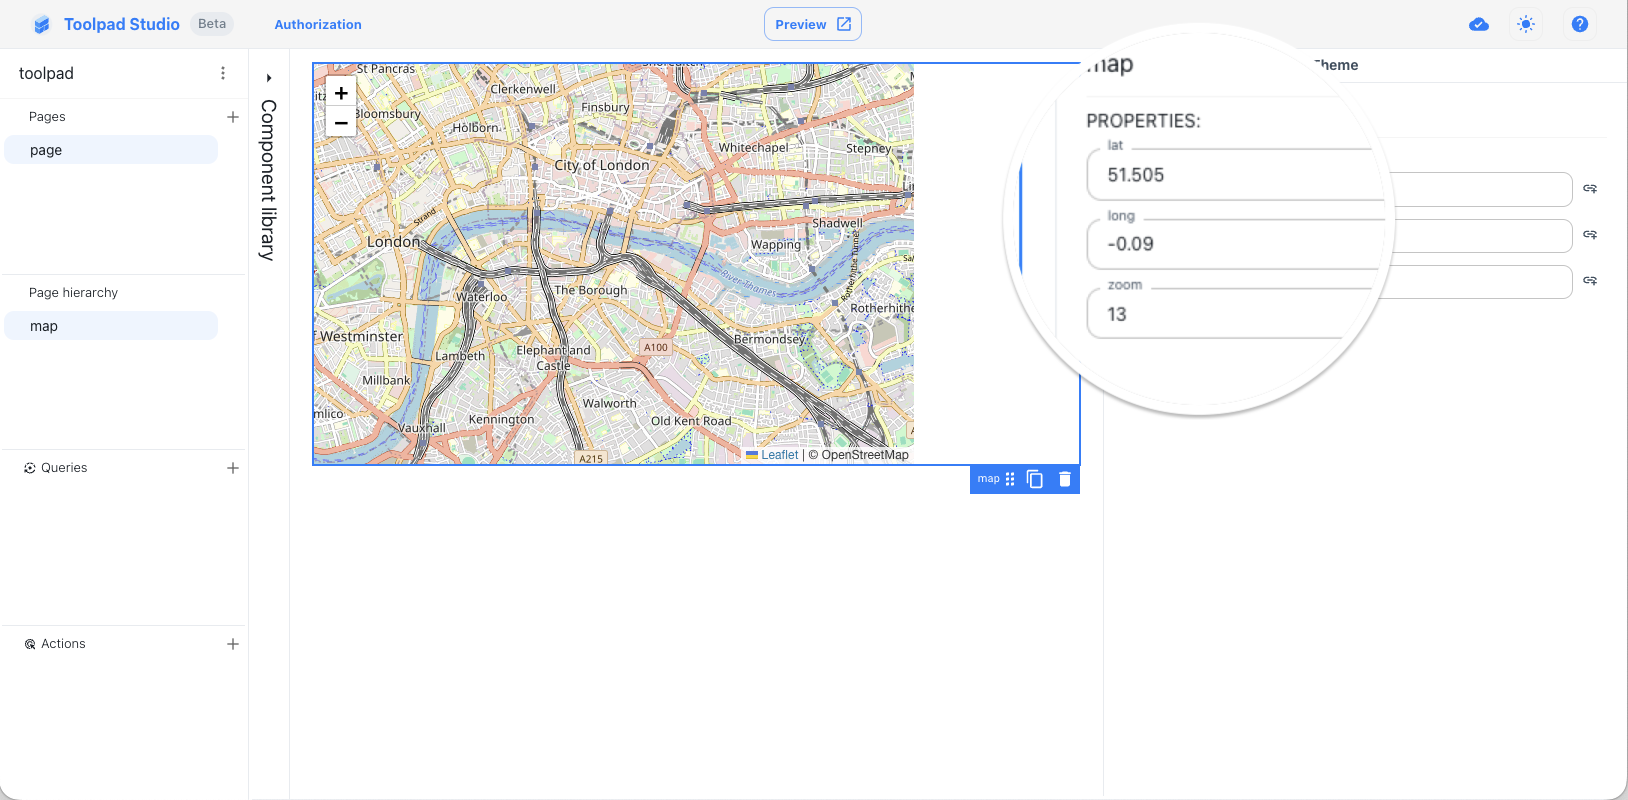Viewport: 1628px width, 800px height.
Task: Duplicate the map component with copy icon
Action: coord(1035,480)
